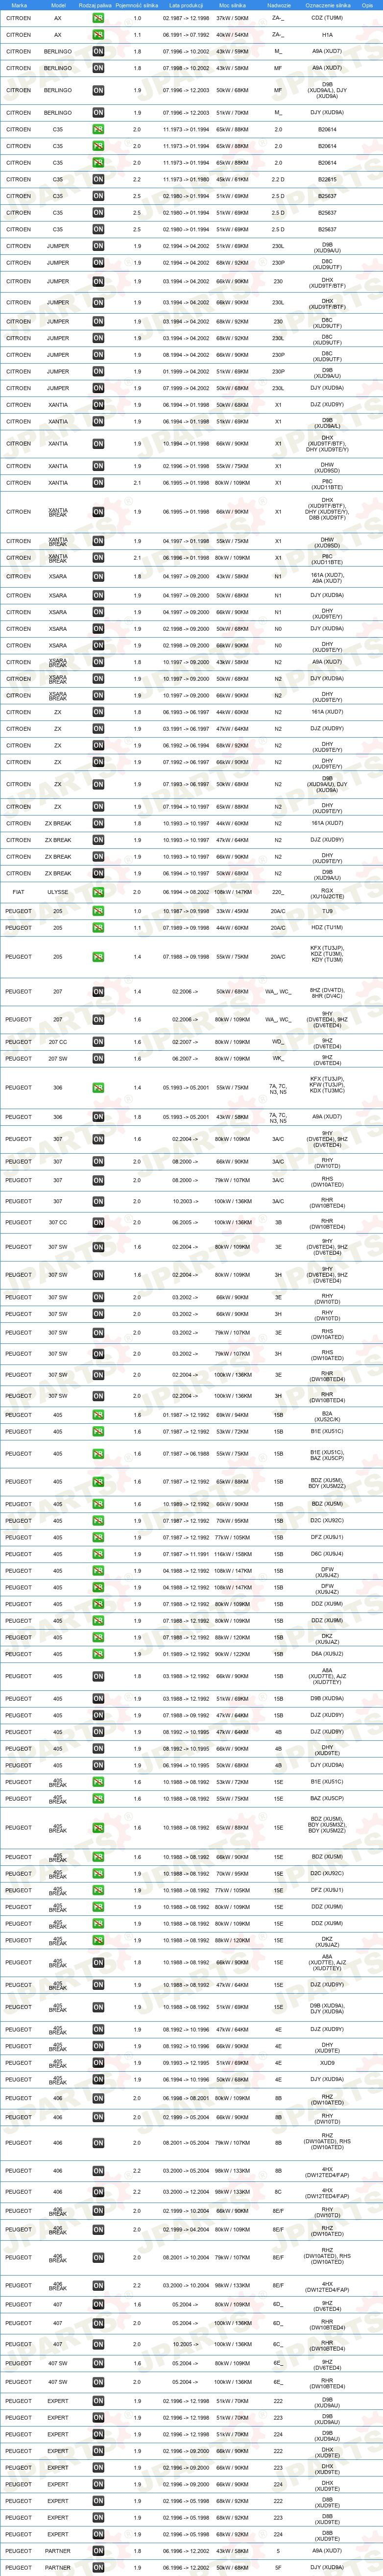This screenshot has width=383, height=2576.
Task: Click the petrol icon in the CITROEN AX 1.0 row
Action: pyautogui.click(x=98, y=18)
